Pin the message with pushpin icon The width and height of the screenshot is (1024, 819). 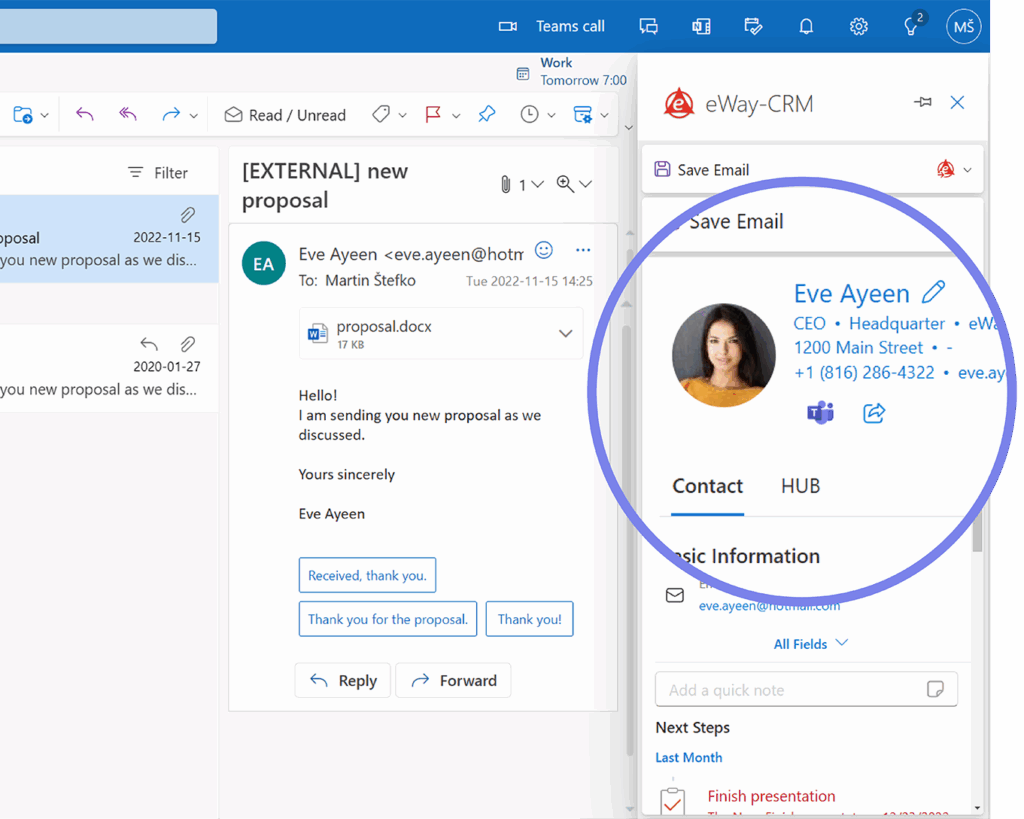[487, 115]
